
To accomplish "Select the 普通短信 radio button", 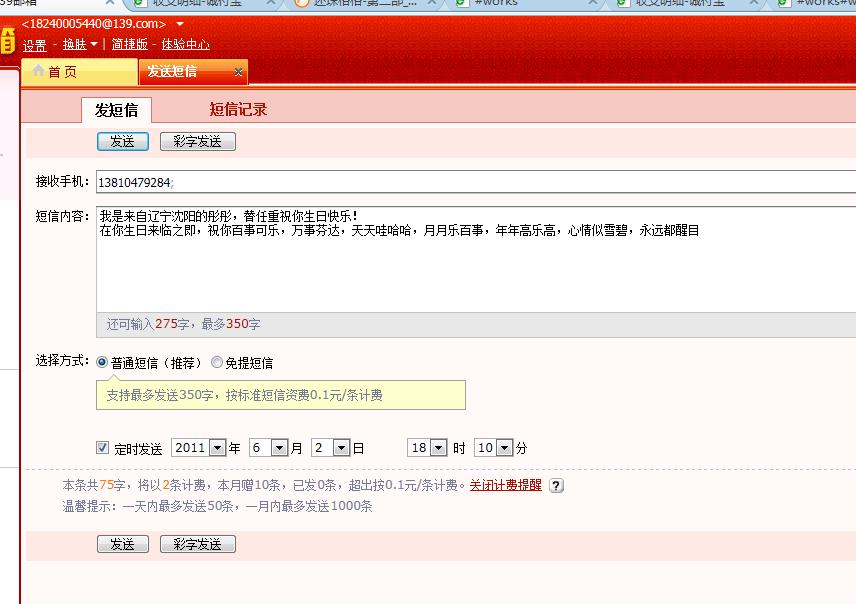I will [101, 363].
